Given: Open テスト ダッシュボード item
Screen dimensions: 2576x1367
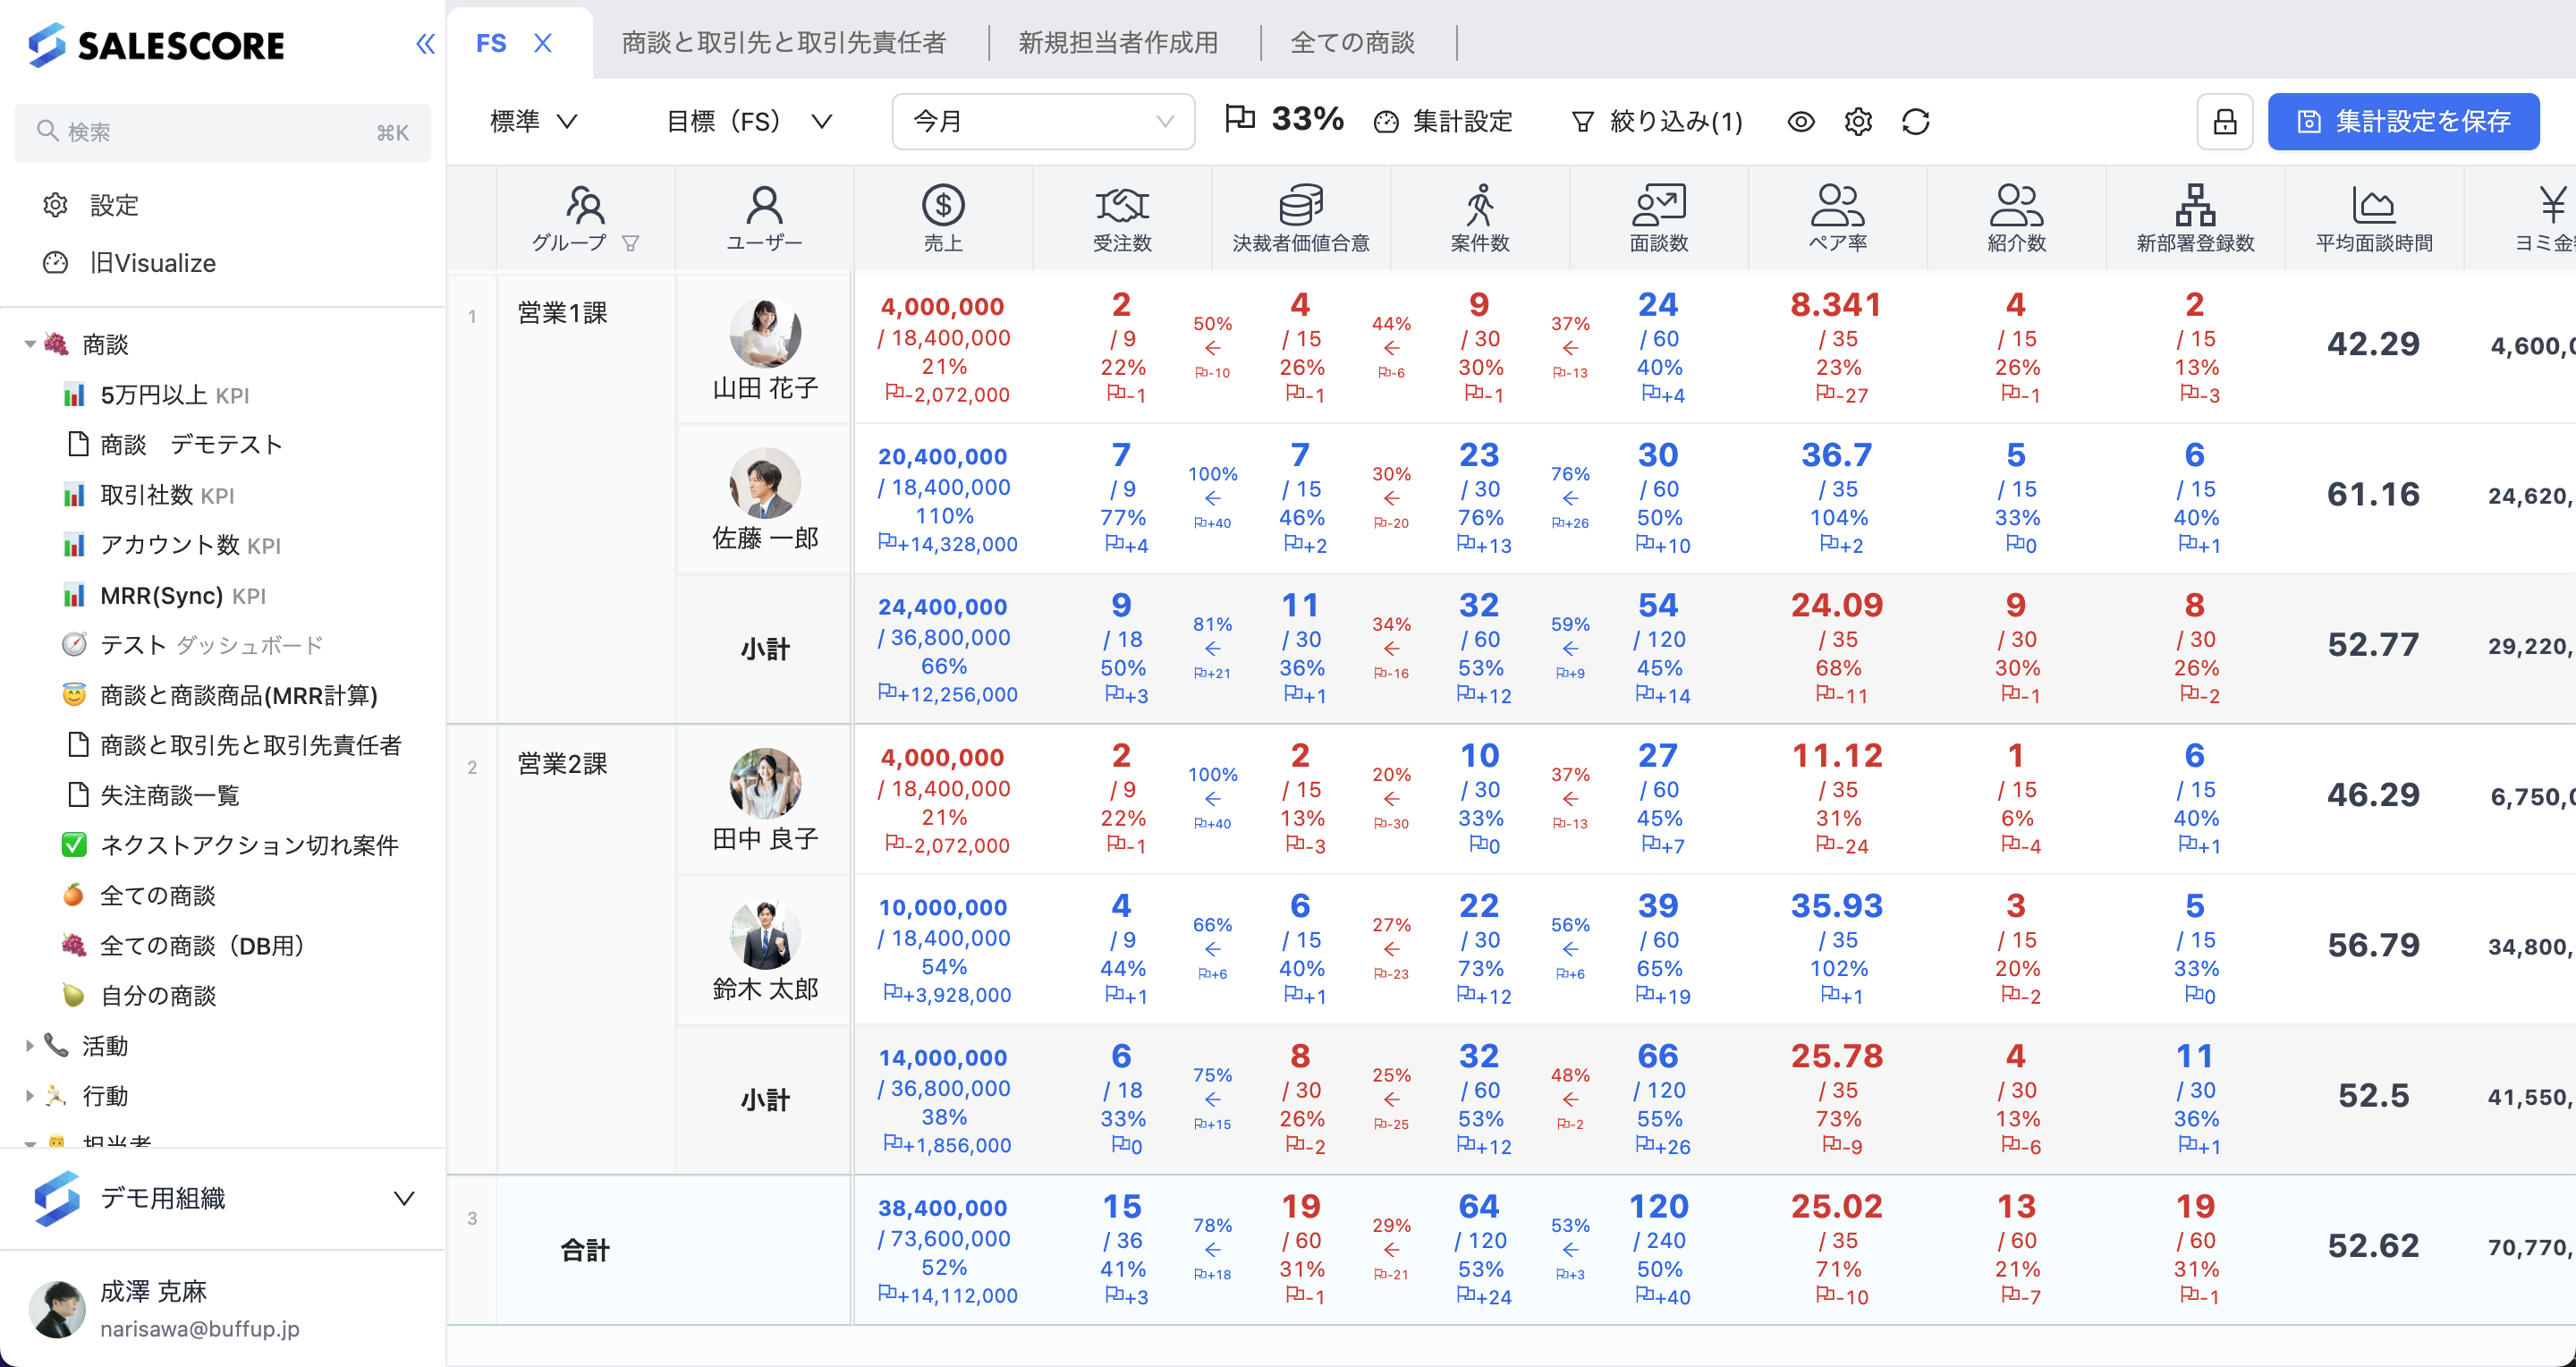Looking at the screenshot, I should (x=192, y=645).
